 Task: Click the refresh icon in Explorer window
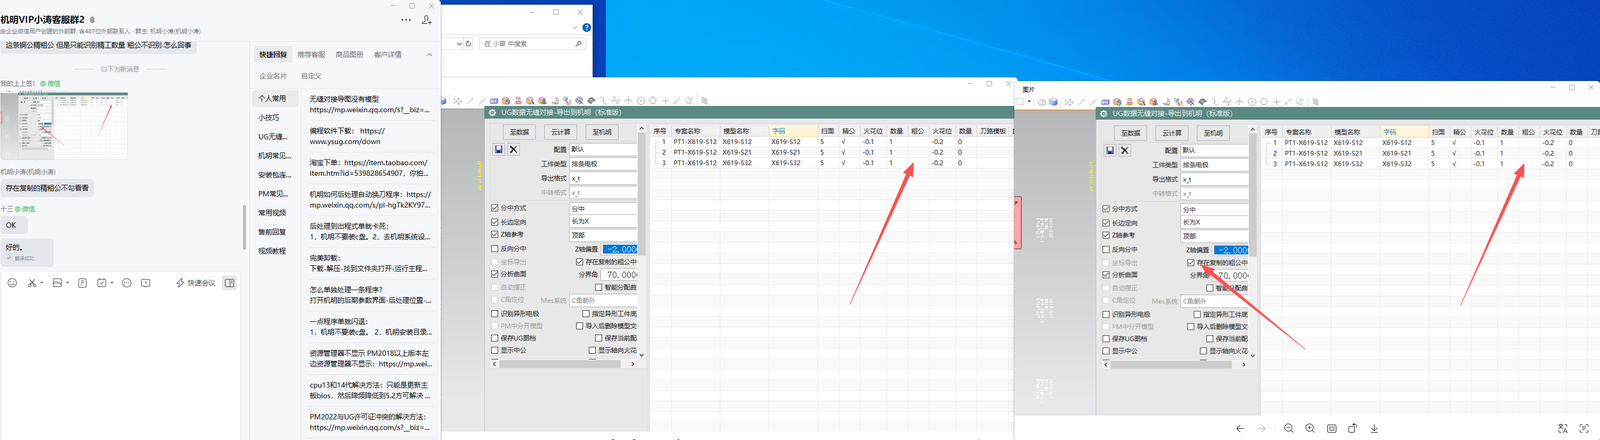coord(468,44)
